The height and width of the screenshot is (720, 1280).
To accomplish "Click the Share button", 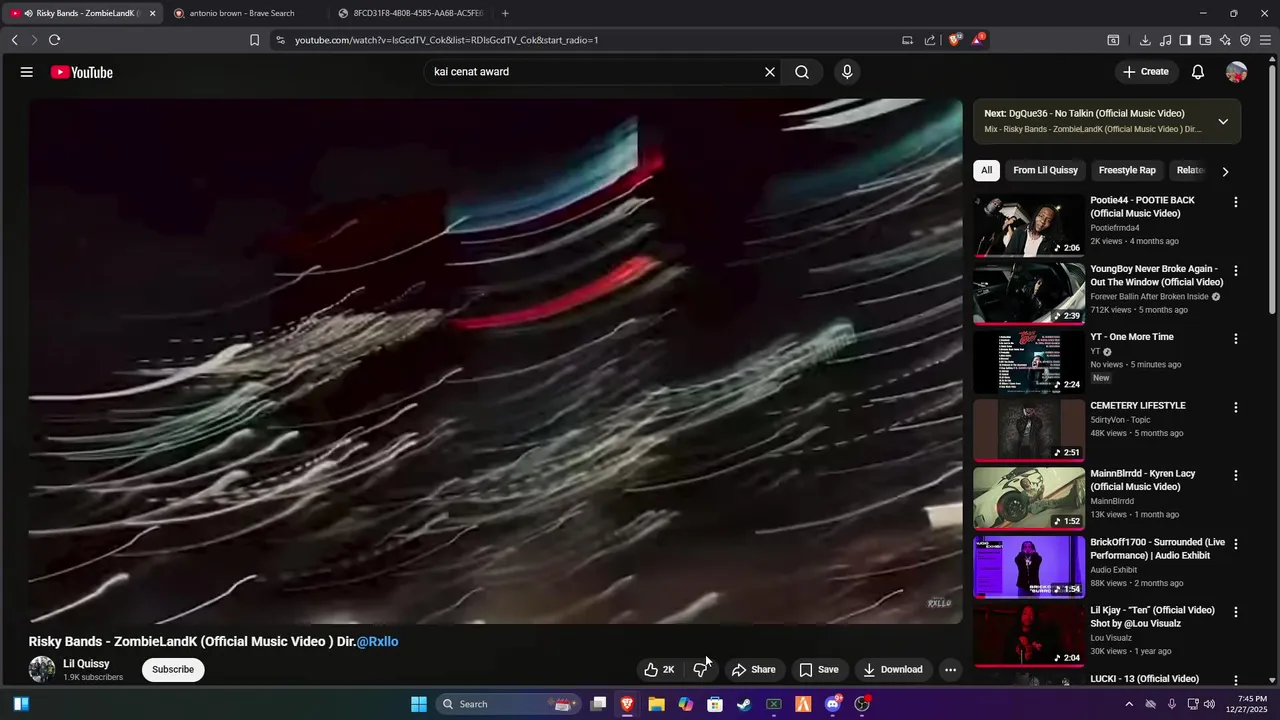I will (x=753, y=670).
